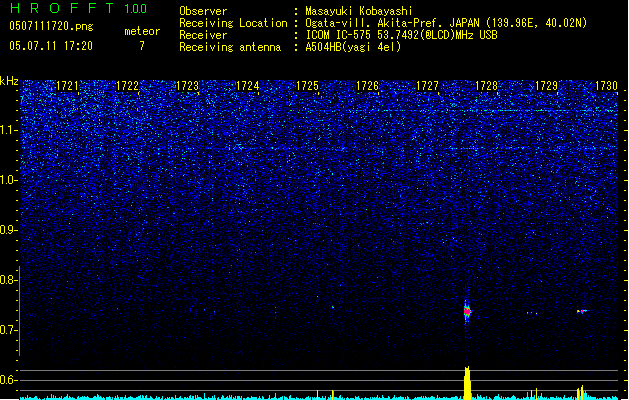
Task: Click the ICOM IC-575 receiver description
Action: point(401,35)
